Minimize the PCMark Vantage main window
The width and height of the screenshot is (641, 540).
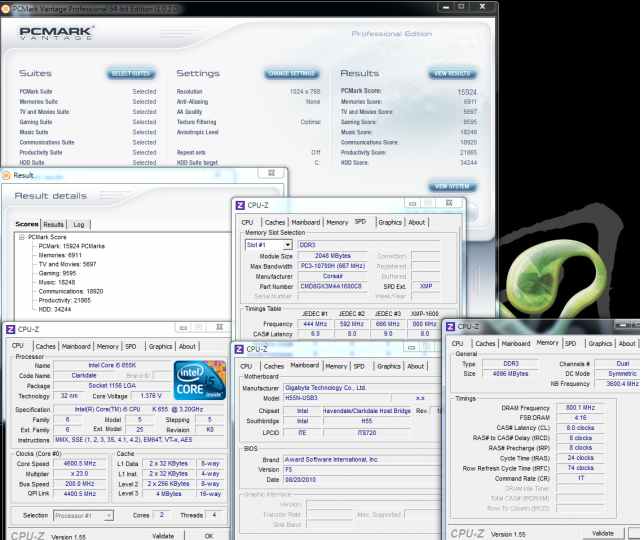coord(446,7)
